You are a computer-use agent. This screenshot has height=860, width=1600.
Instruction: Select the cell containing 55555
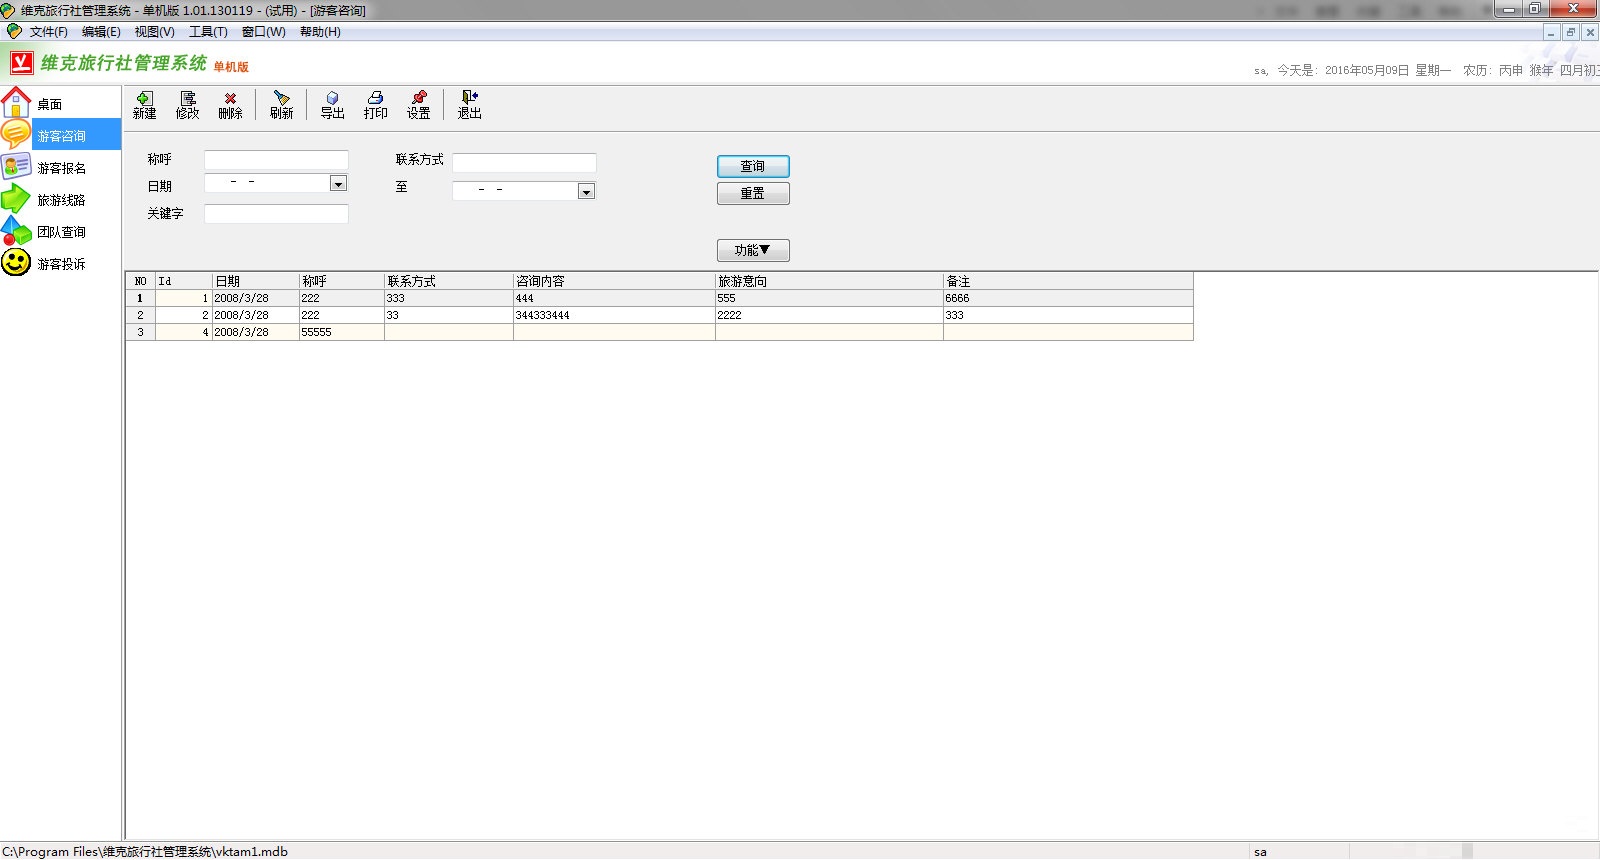pyautogui.click(x=342, y=332)
